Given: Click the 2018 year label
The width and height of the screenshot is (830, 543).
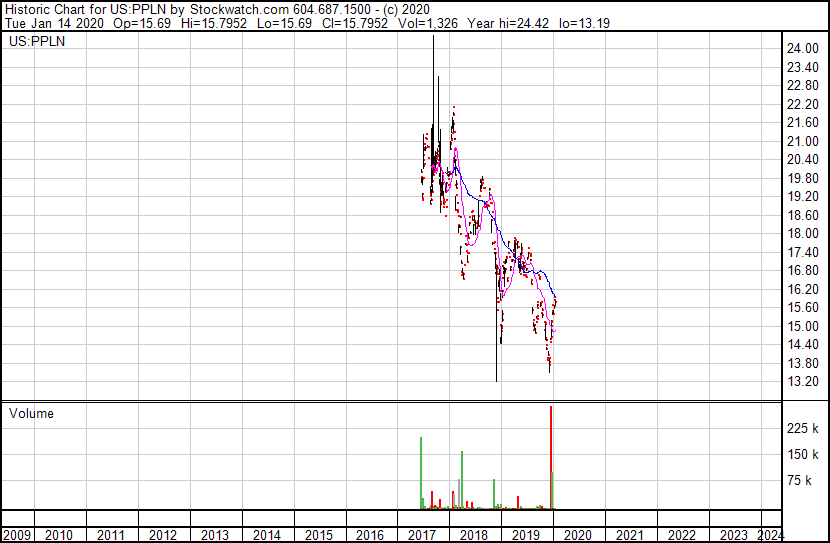Looking at the screenshot, I should 474,535.
